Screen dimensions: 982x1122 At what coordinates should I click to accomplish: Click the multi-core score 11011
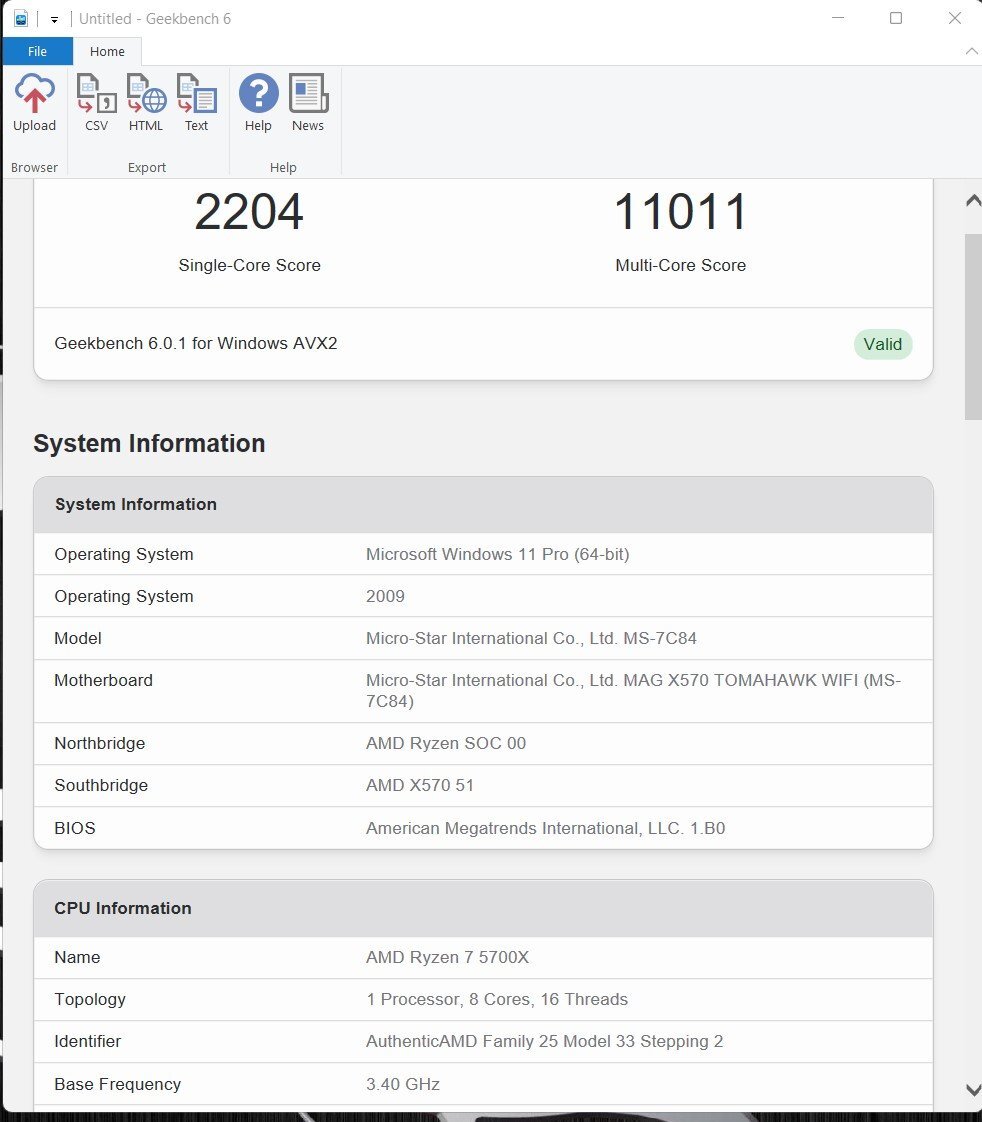tap(681, 212)
